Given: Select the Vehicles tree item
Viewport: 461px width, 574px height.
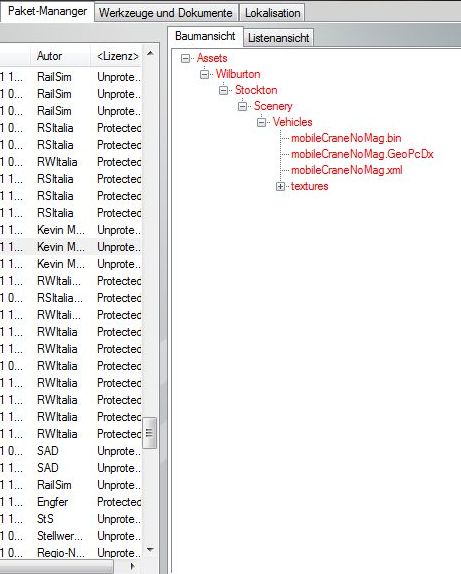Looking at the screenshot, I should point(293,122).
